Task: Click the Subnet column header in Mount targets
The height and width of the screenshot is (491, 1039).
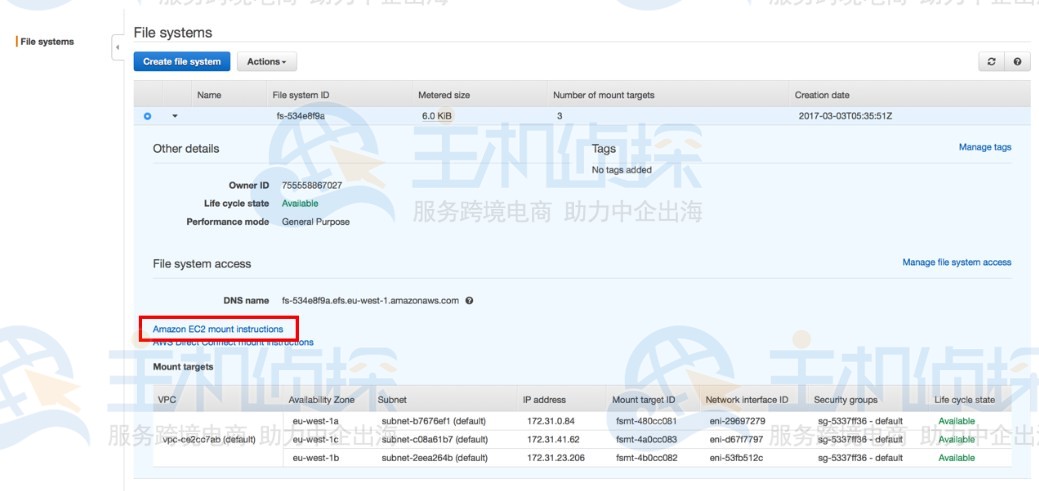Action: click(x=392, y=400)
